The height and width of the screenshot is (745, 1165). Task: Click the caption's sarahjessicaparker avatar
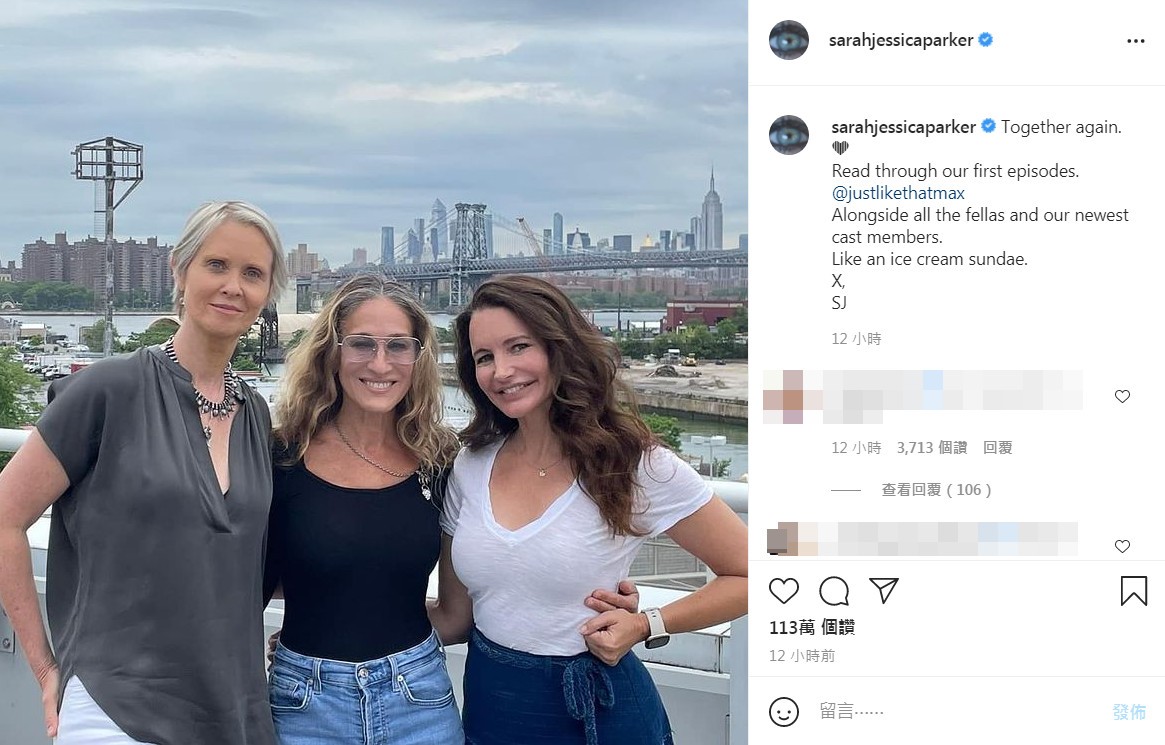788,134
